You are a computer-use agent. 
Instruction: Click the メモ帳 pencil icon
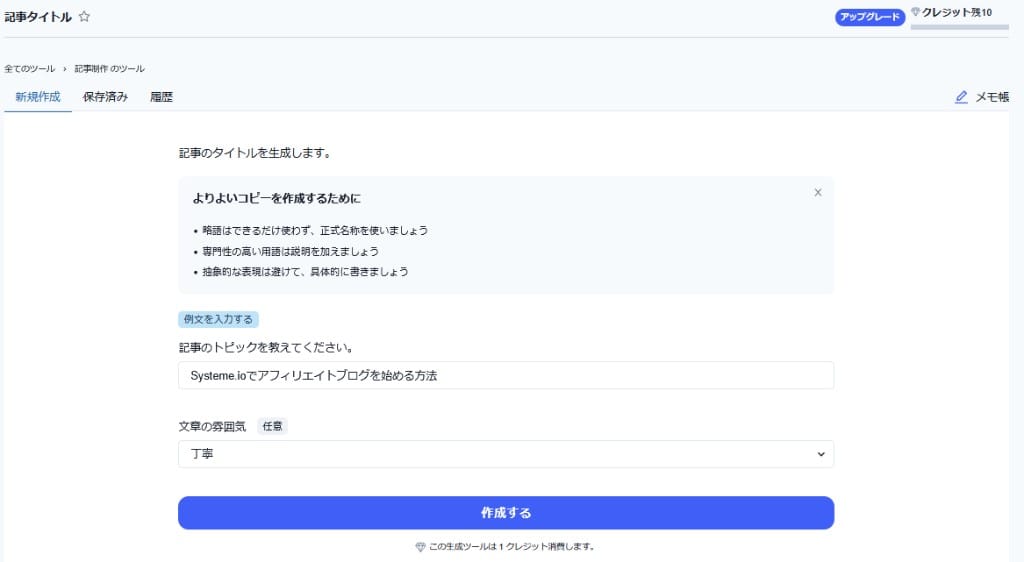pyautogui.click(x=961, y=97)
